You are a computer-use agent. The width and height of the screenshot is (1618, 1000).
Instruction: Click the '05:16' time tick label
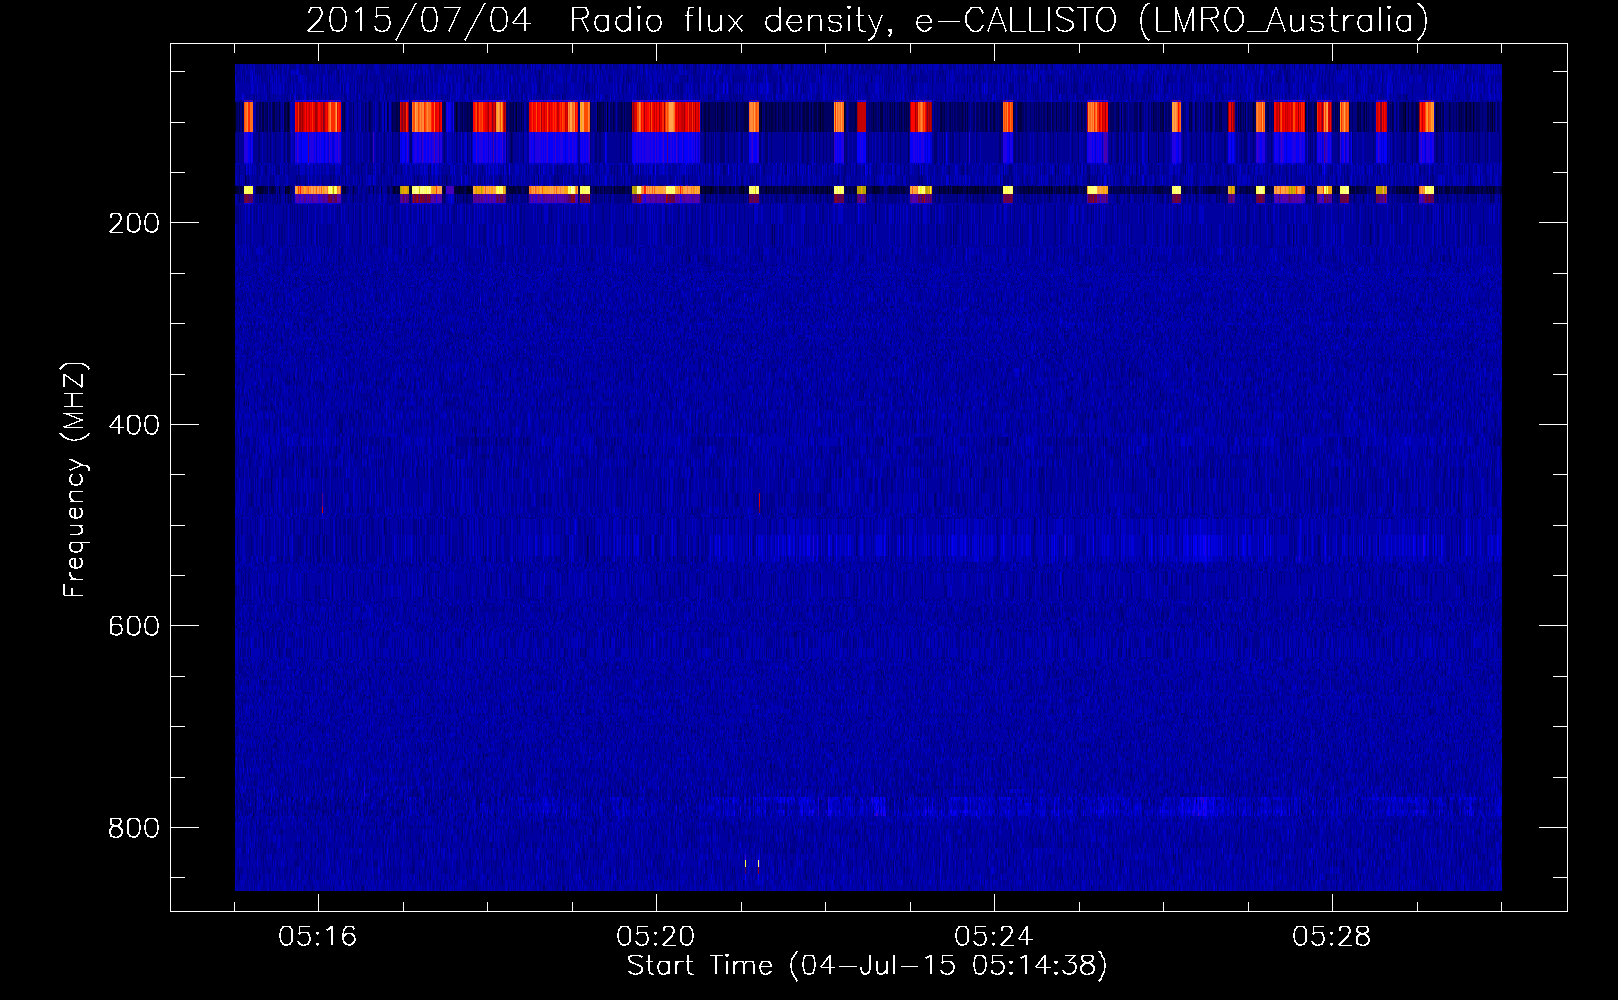pyautogui.click(x=318, y=937)
